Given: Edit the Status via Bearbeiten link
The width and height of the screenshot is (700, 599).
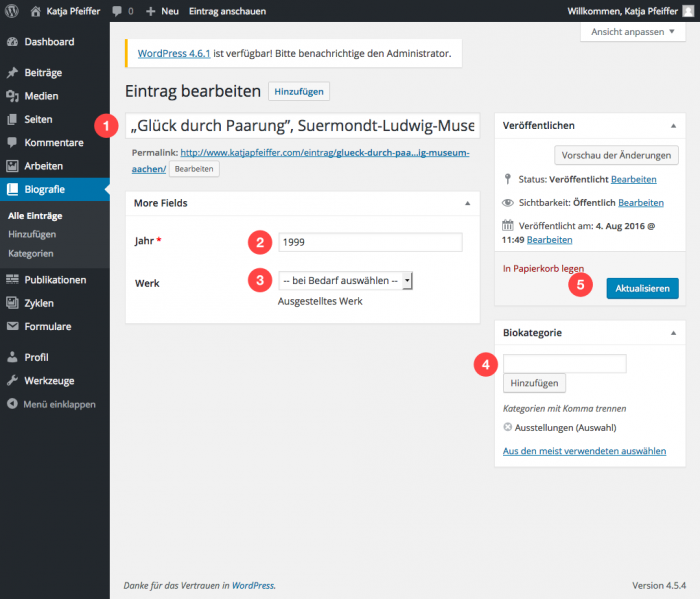Looking at the screenshot, I should [x=633, y=179].
